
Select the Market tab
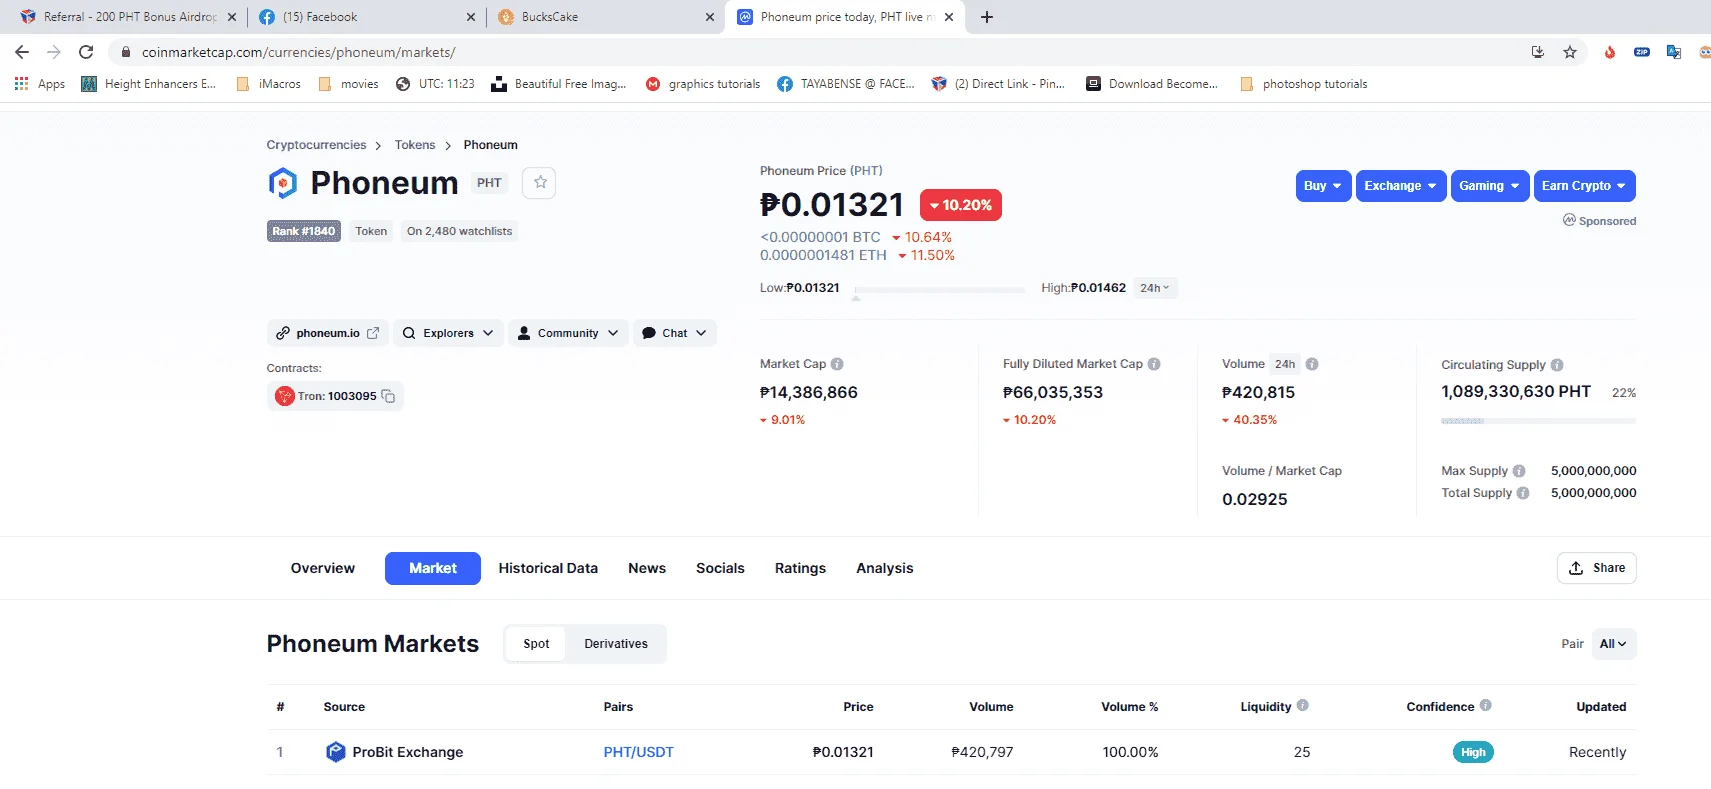[x=433, y=568]
